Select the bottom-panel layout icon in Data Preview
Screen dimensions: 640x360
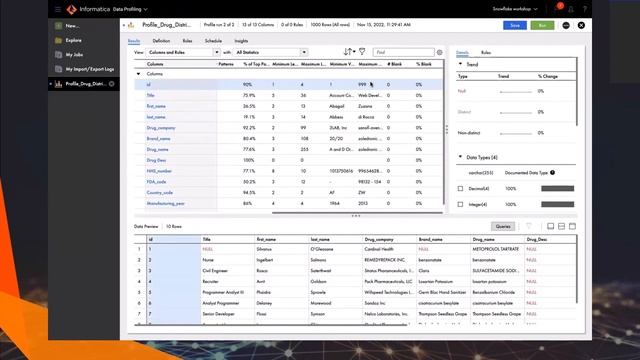click(x=551, y=226)
